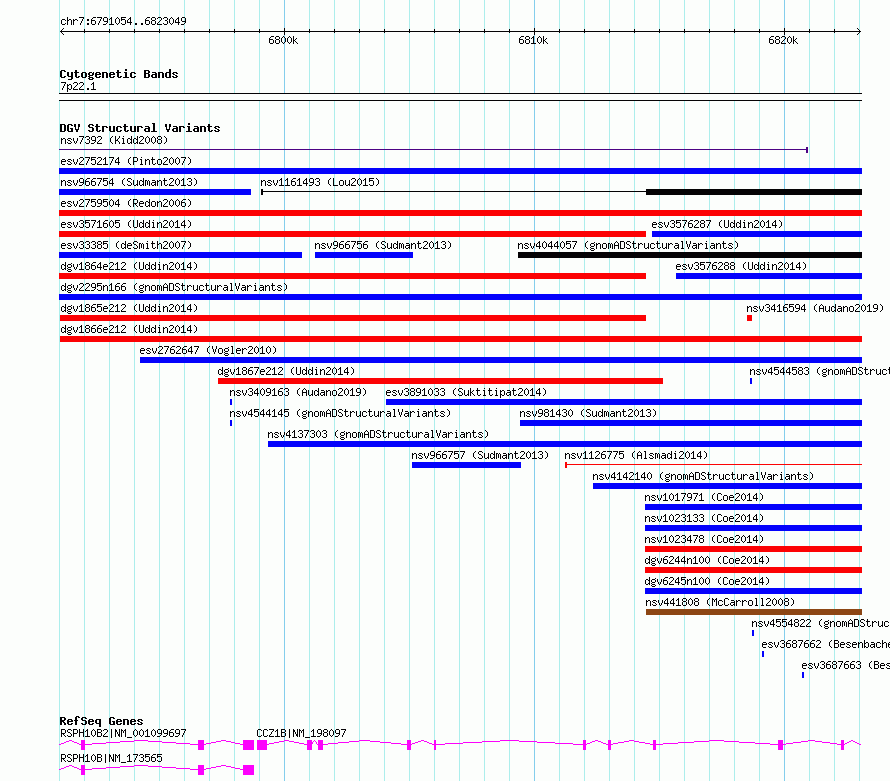The width and height of the screenshot is (890, 781).
Task: Open nsv3409163 (Audano2019) variant
Action: (x=298, y=392)
